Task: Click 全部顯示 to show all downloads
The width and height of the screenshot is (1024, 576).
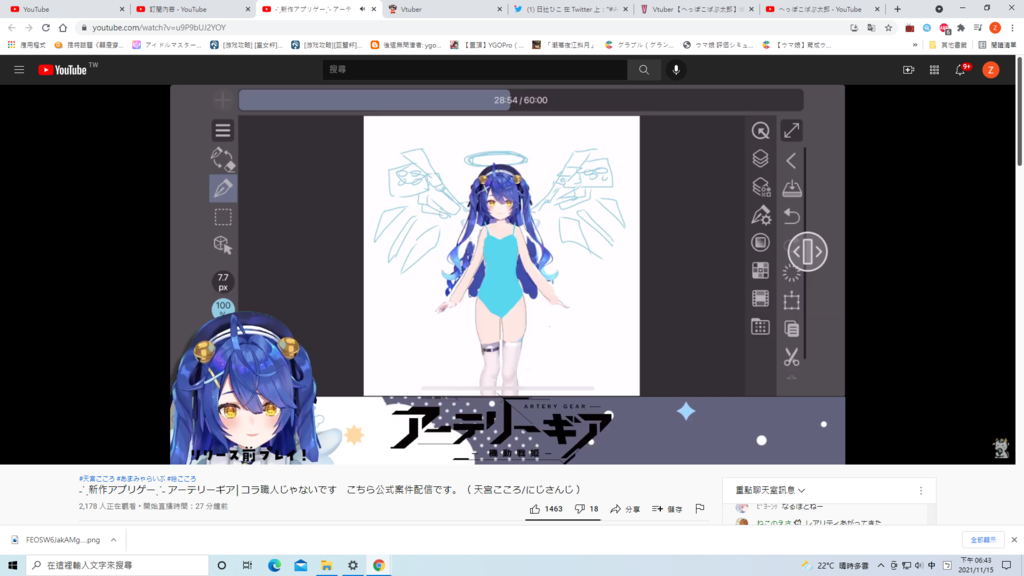Action: click(983, 540)
